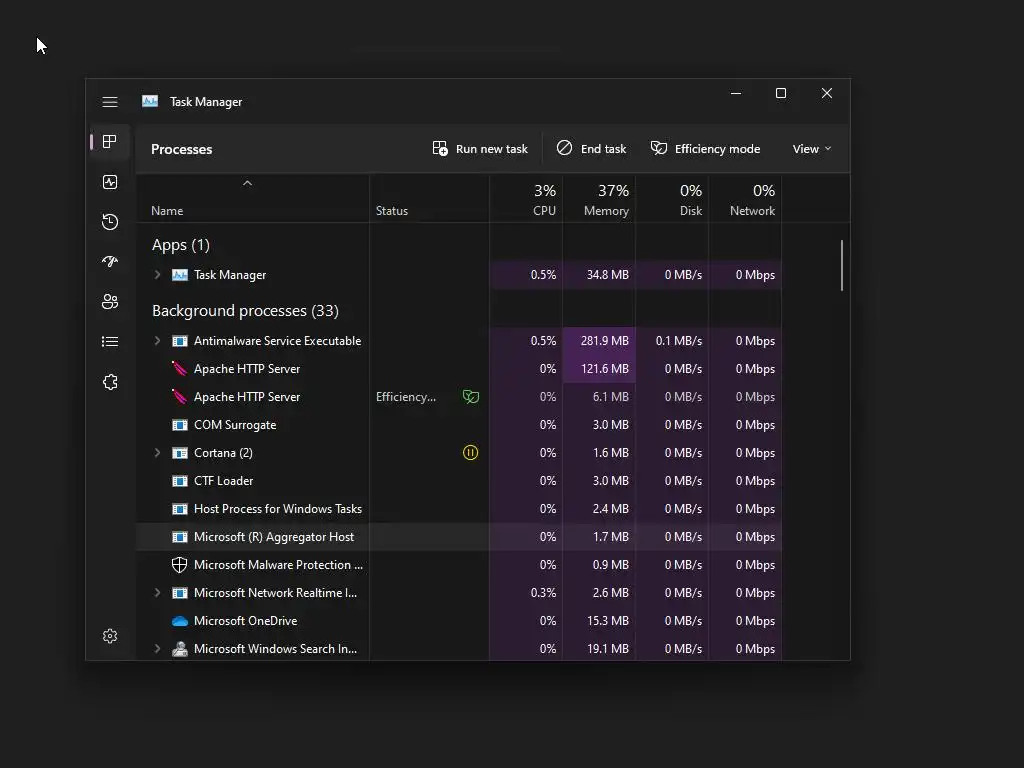The width and height of the screenshot is (1024, 768).
Task: Click the Efficiency... status text
Action: coord(406,397)
